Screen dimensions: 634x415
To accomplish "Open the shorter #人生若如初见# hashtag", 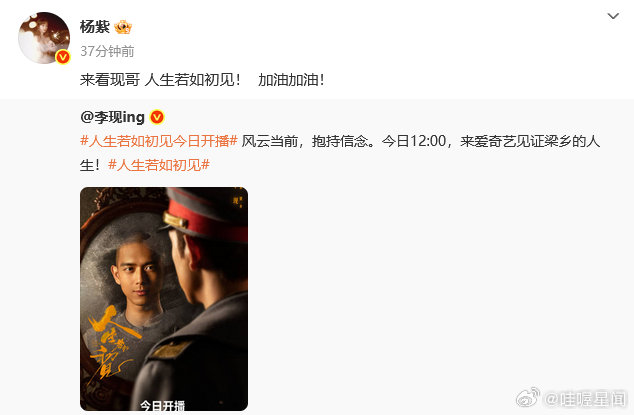I will (x=159, y=165).
